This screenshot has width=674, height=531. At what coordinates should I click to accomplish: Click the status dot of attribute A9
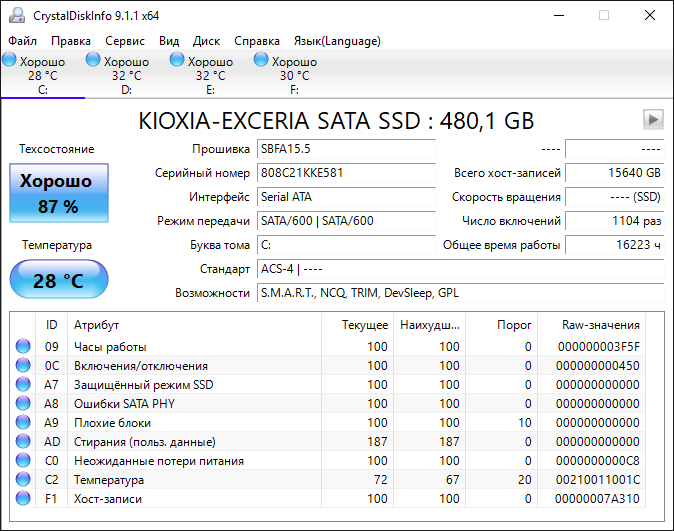tap(23, 422)
